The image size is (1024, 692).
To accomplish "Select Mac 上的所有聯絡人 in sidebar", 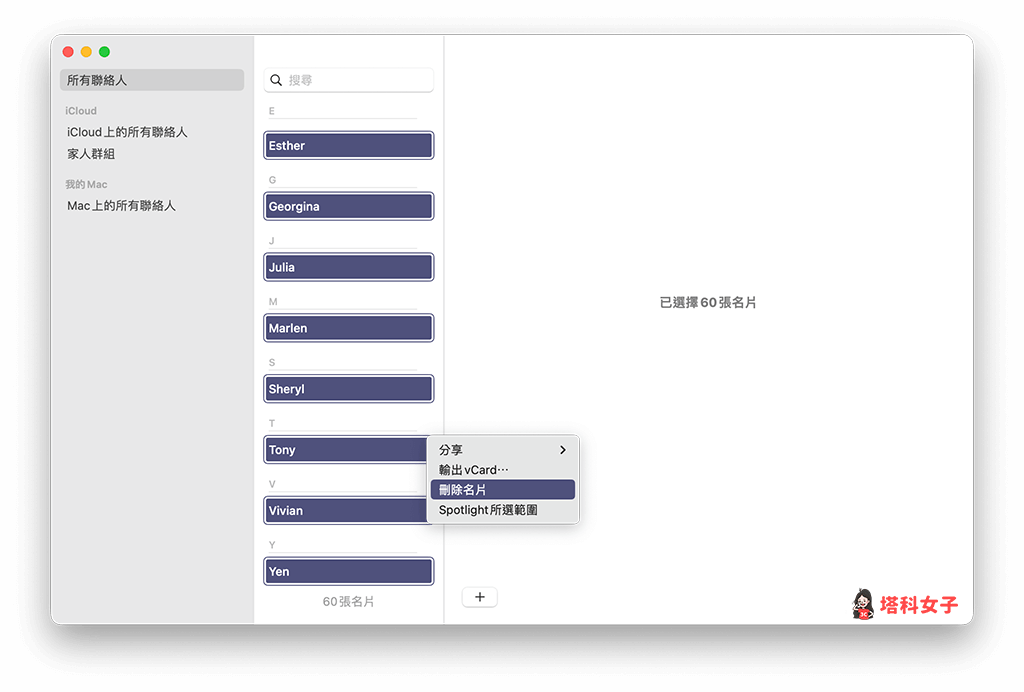I will point(121,206).
